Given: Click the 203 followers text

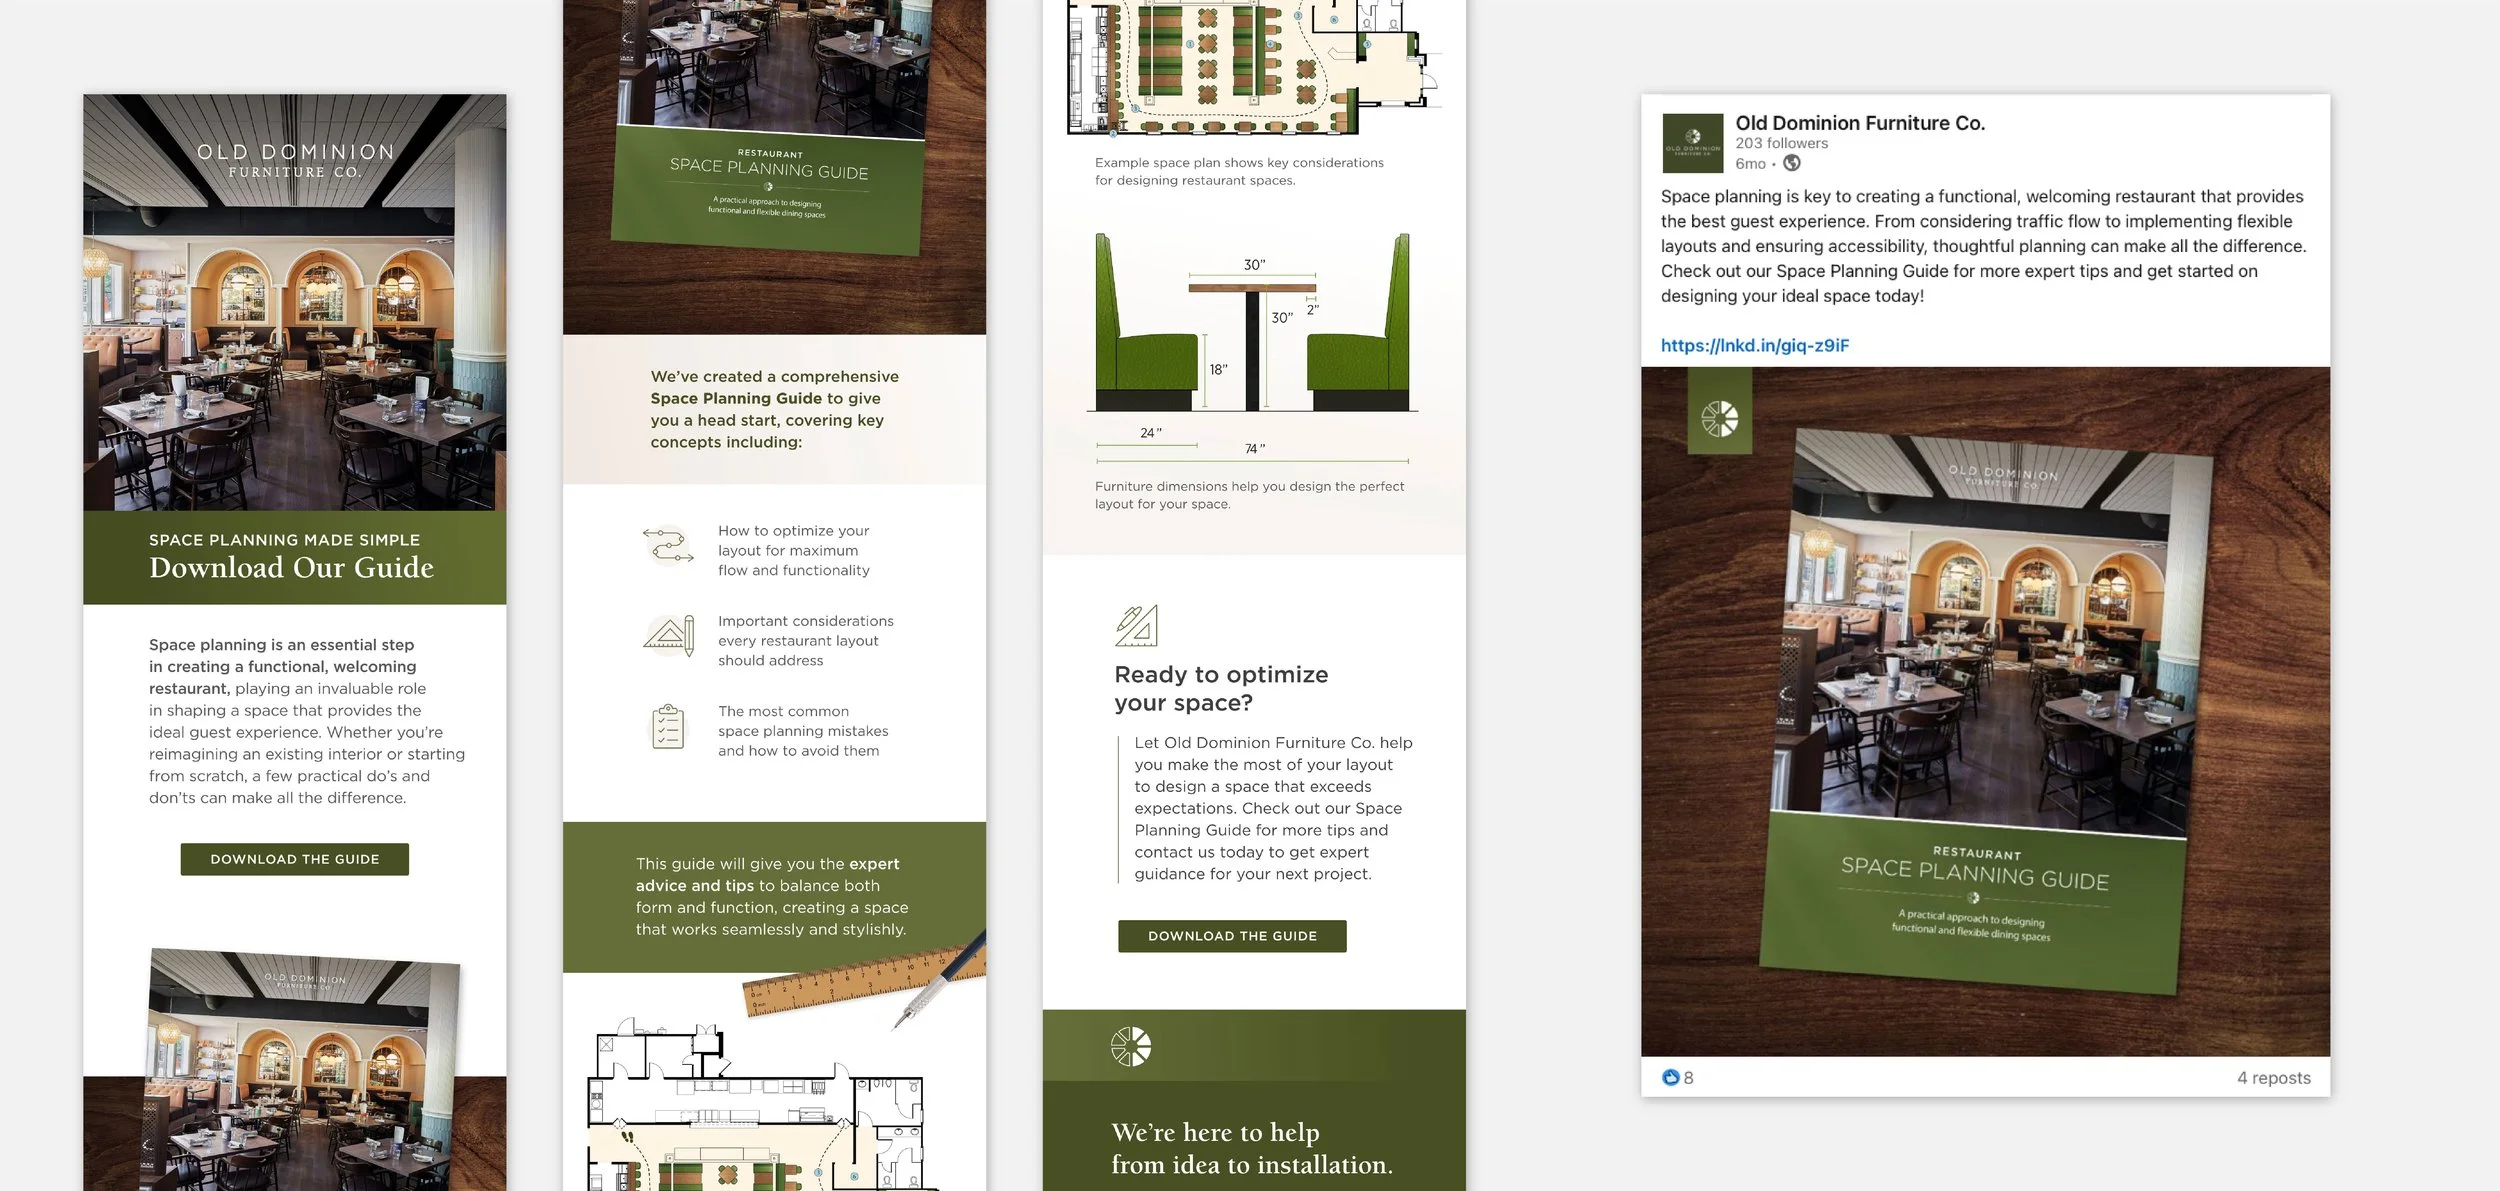Looking at the screenshot, I should (1781, 143).
